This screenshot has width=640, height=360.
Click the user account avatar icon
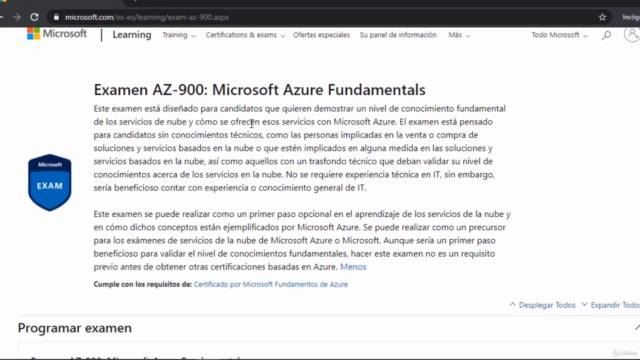632,34
